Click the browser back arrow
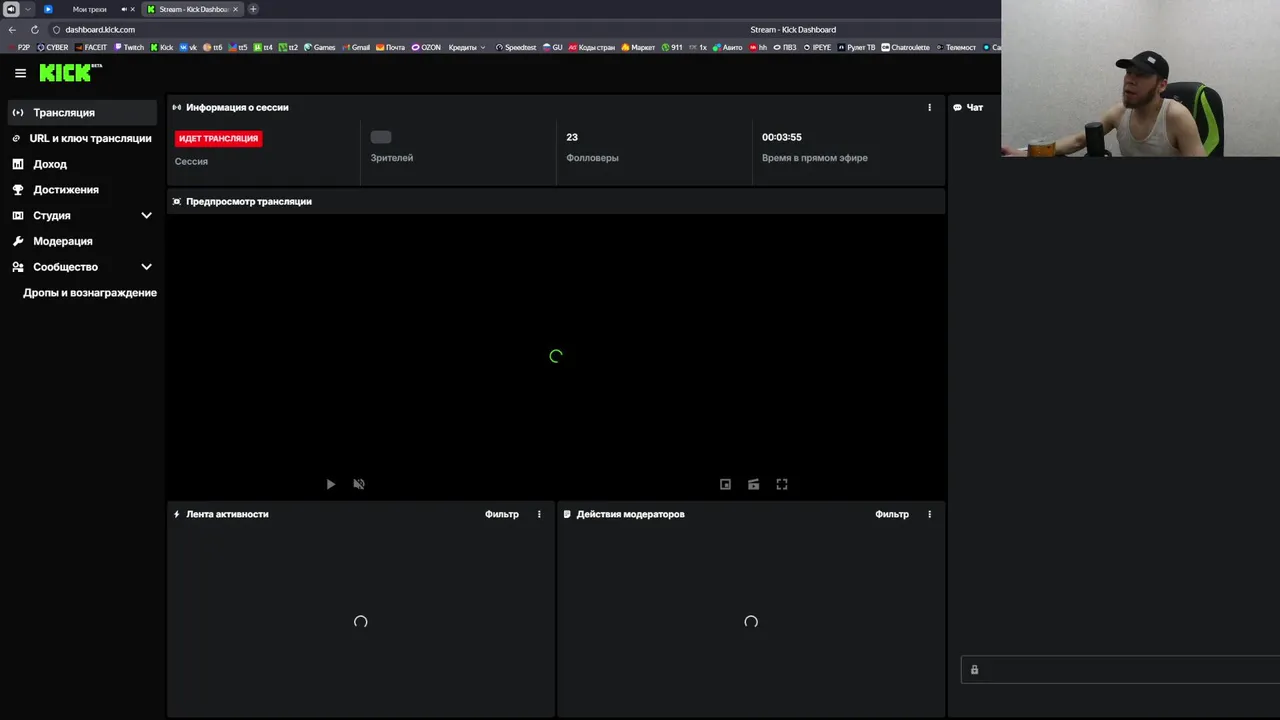The height and width of the screenshot is (720, 1280). point(12,30)
